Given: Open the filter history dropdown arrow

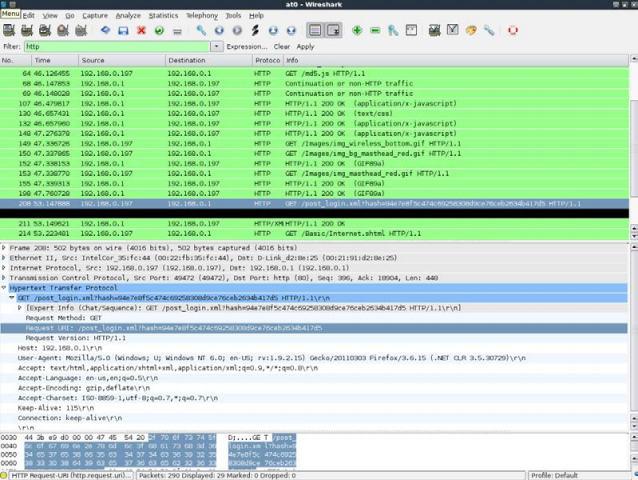Looking at the screenshot, I should [x=216, y=47].
